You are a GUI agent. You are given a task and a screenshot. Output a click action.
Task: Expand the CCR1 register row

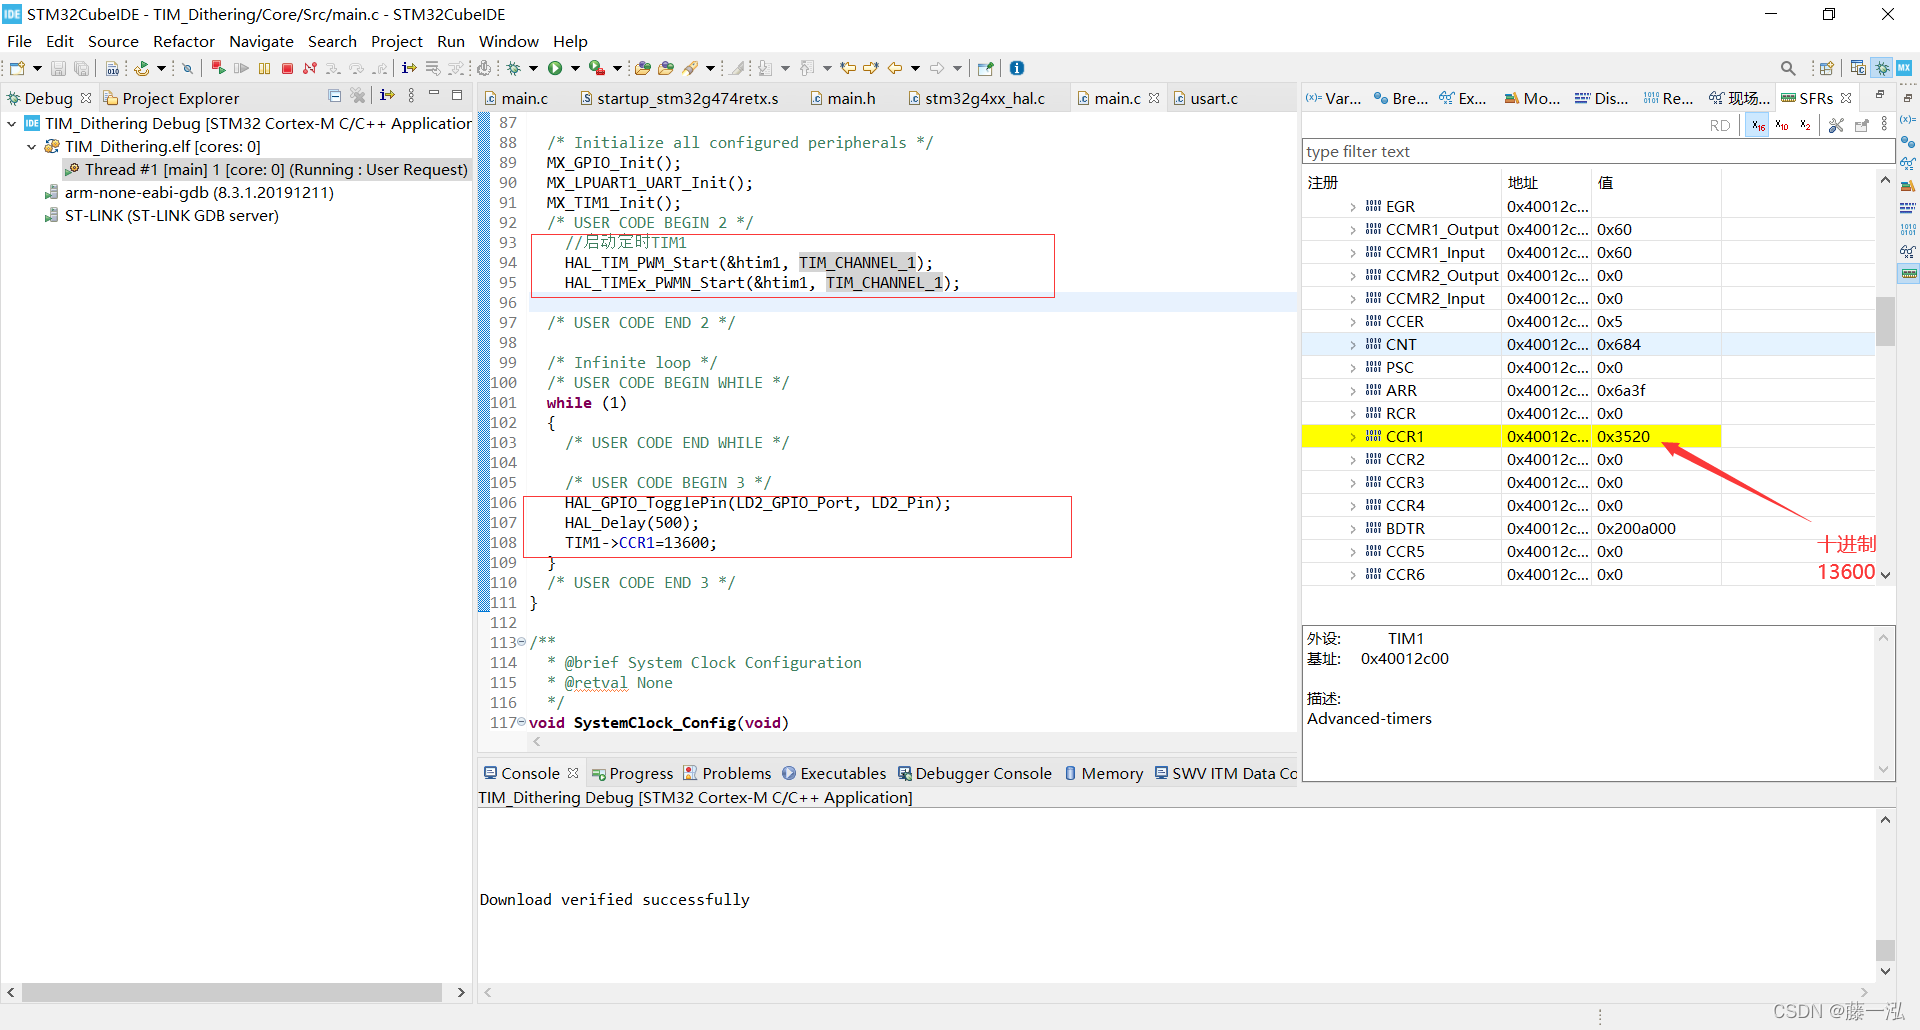[1353, 437]
